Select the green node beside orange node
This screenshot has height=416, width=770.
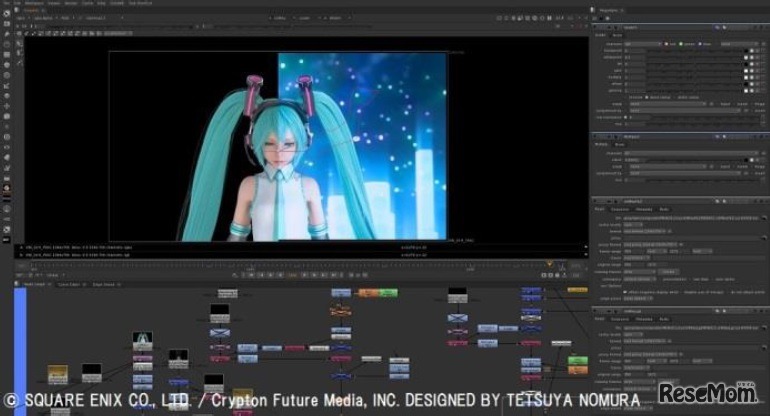[x=388, y=293]
